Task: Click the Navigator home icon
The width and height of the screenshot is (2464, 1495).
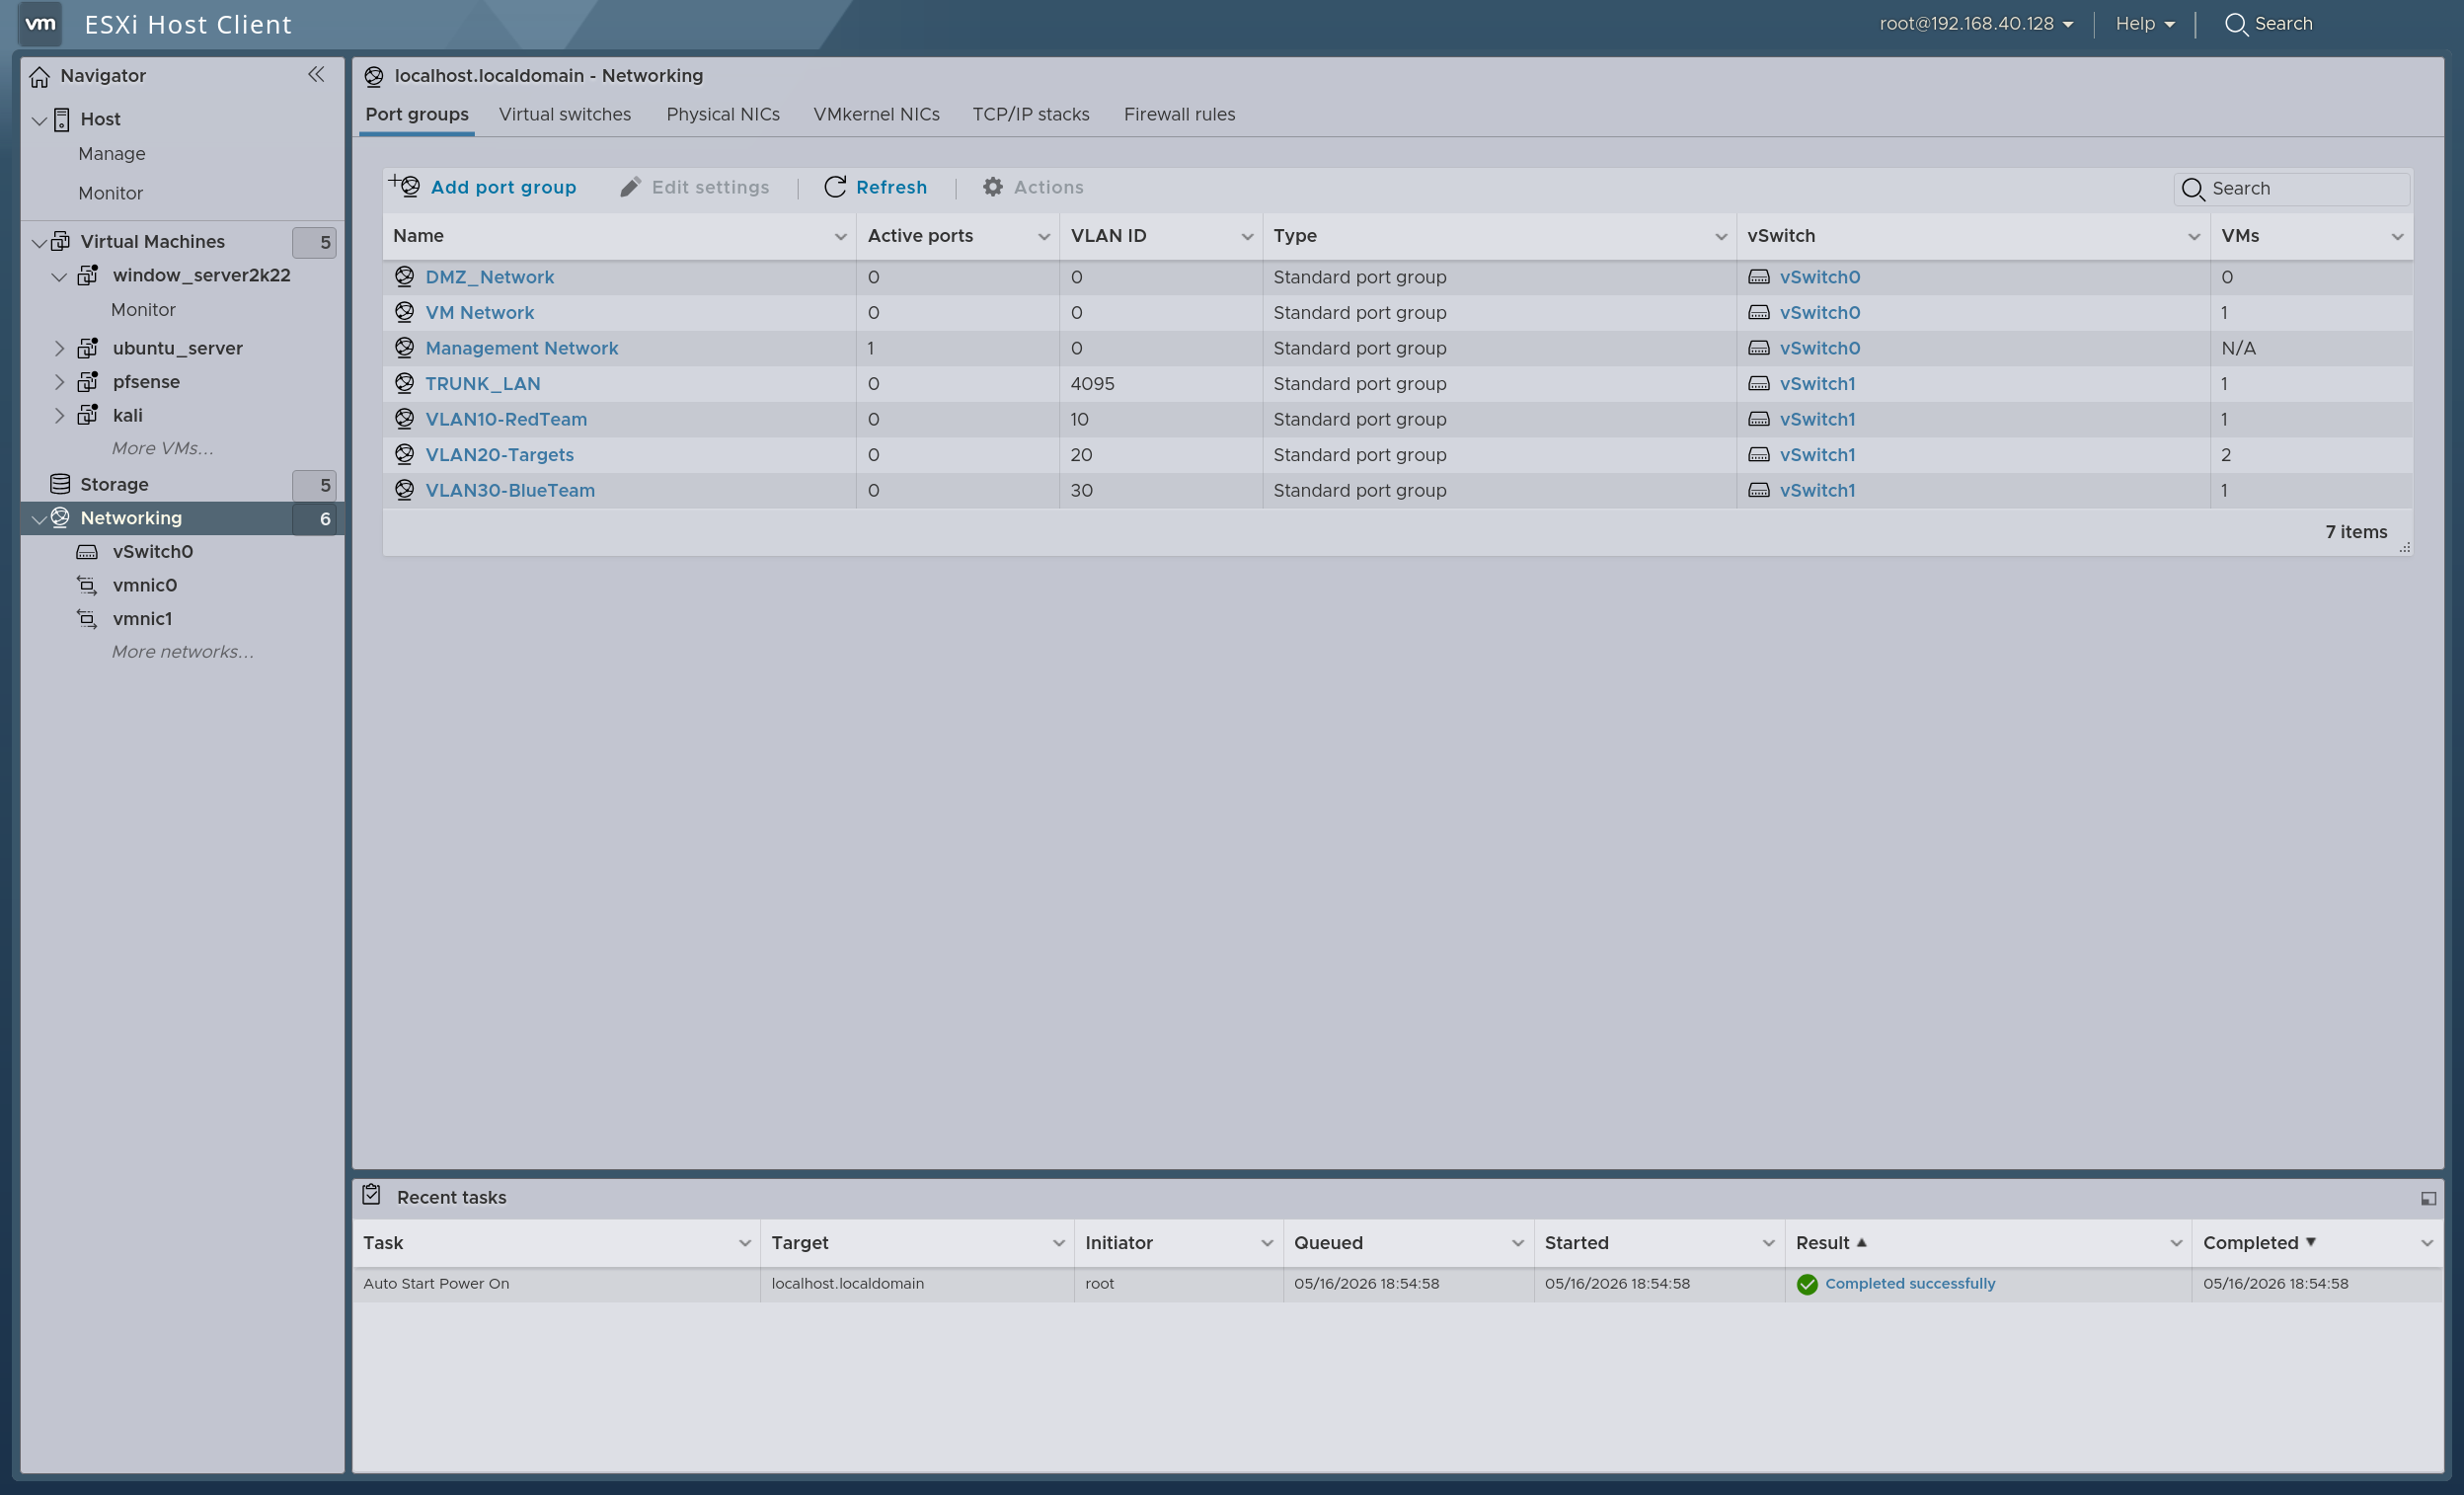Action: pyautogui.click(x=39, y=76)
